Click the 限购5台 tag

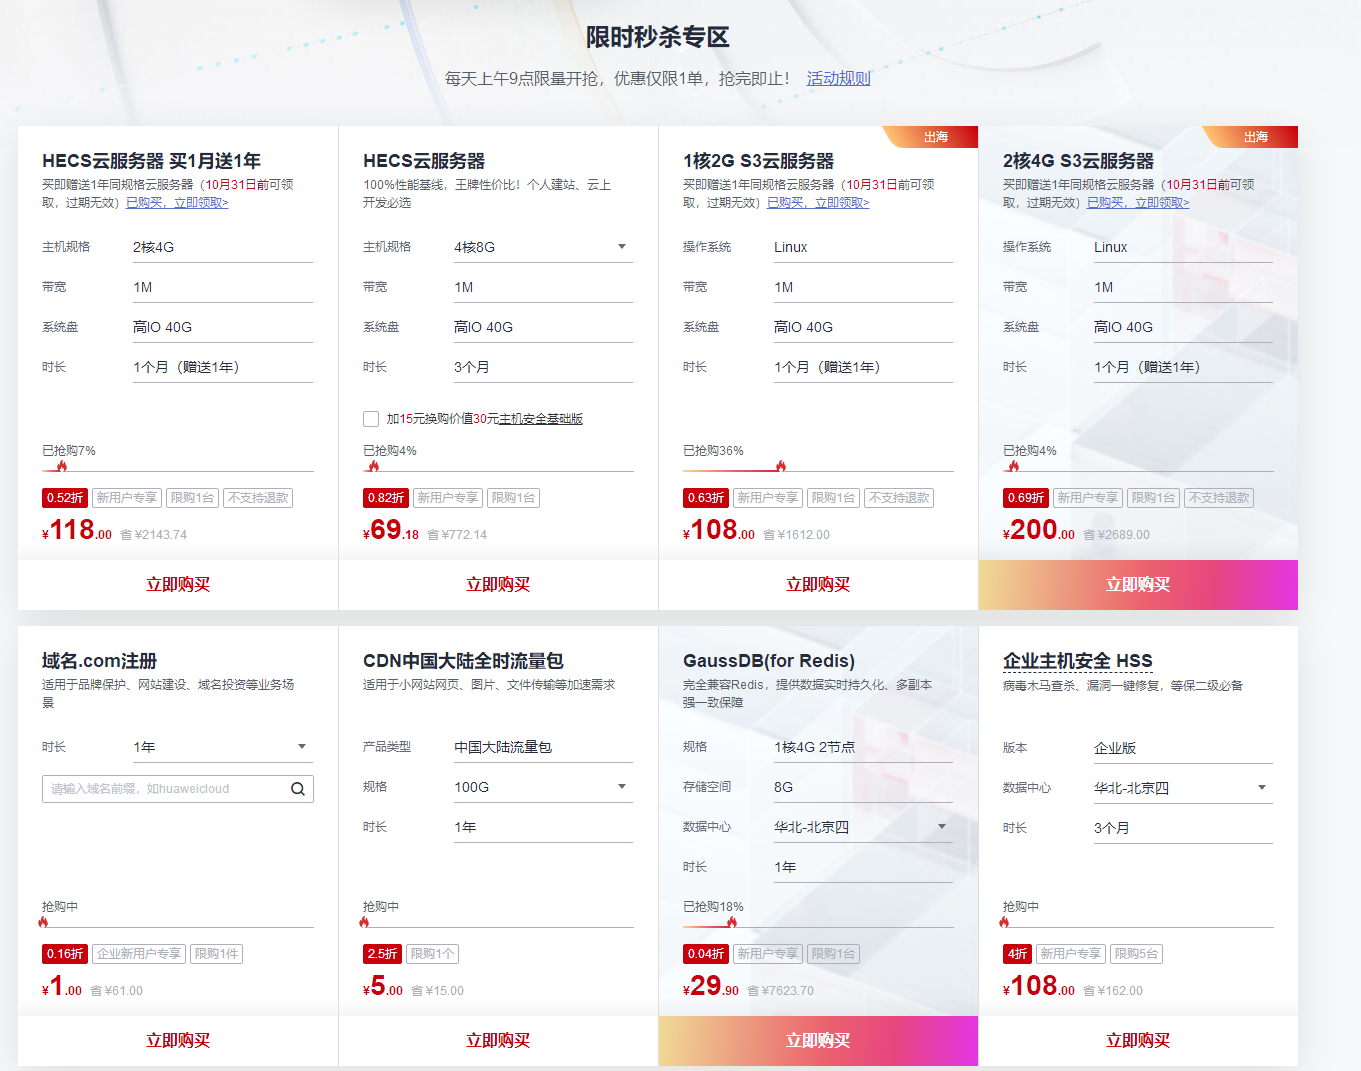pos(1136,954)
